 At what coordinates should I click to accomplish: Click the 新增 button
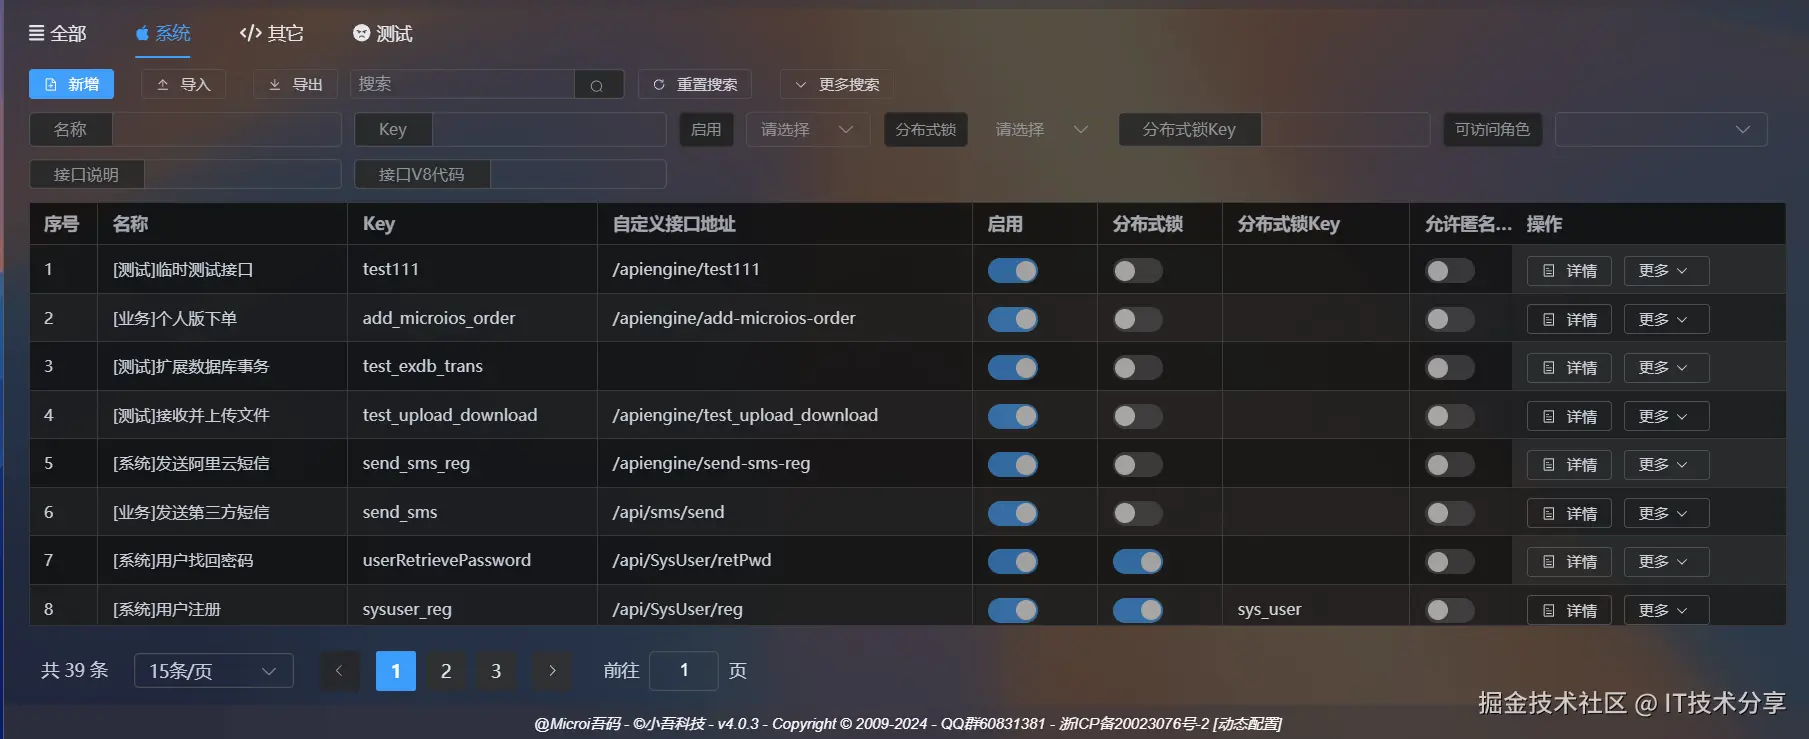[x=71, y=85]
